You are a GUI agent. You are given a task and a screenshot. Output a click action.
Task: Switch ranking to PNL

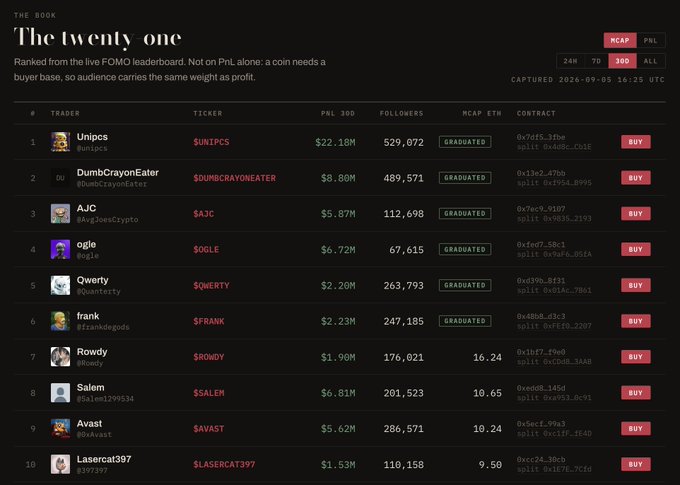pyautogui.click(x=651, y=40)
